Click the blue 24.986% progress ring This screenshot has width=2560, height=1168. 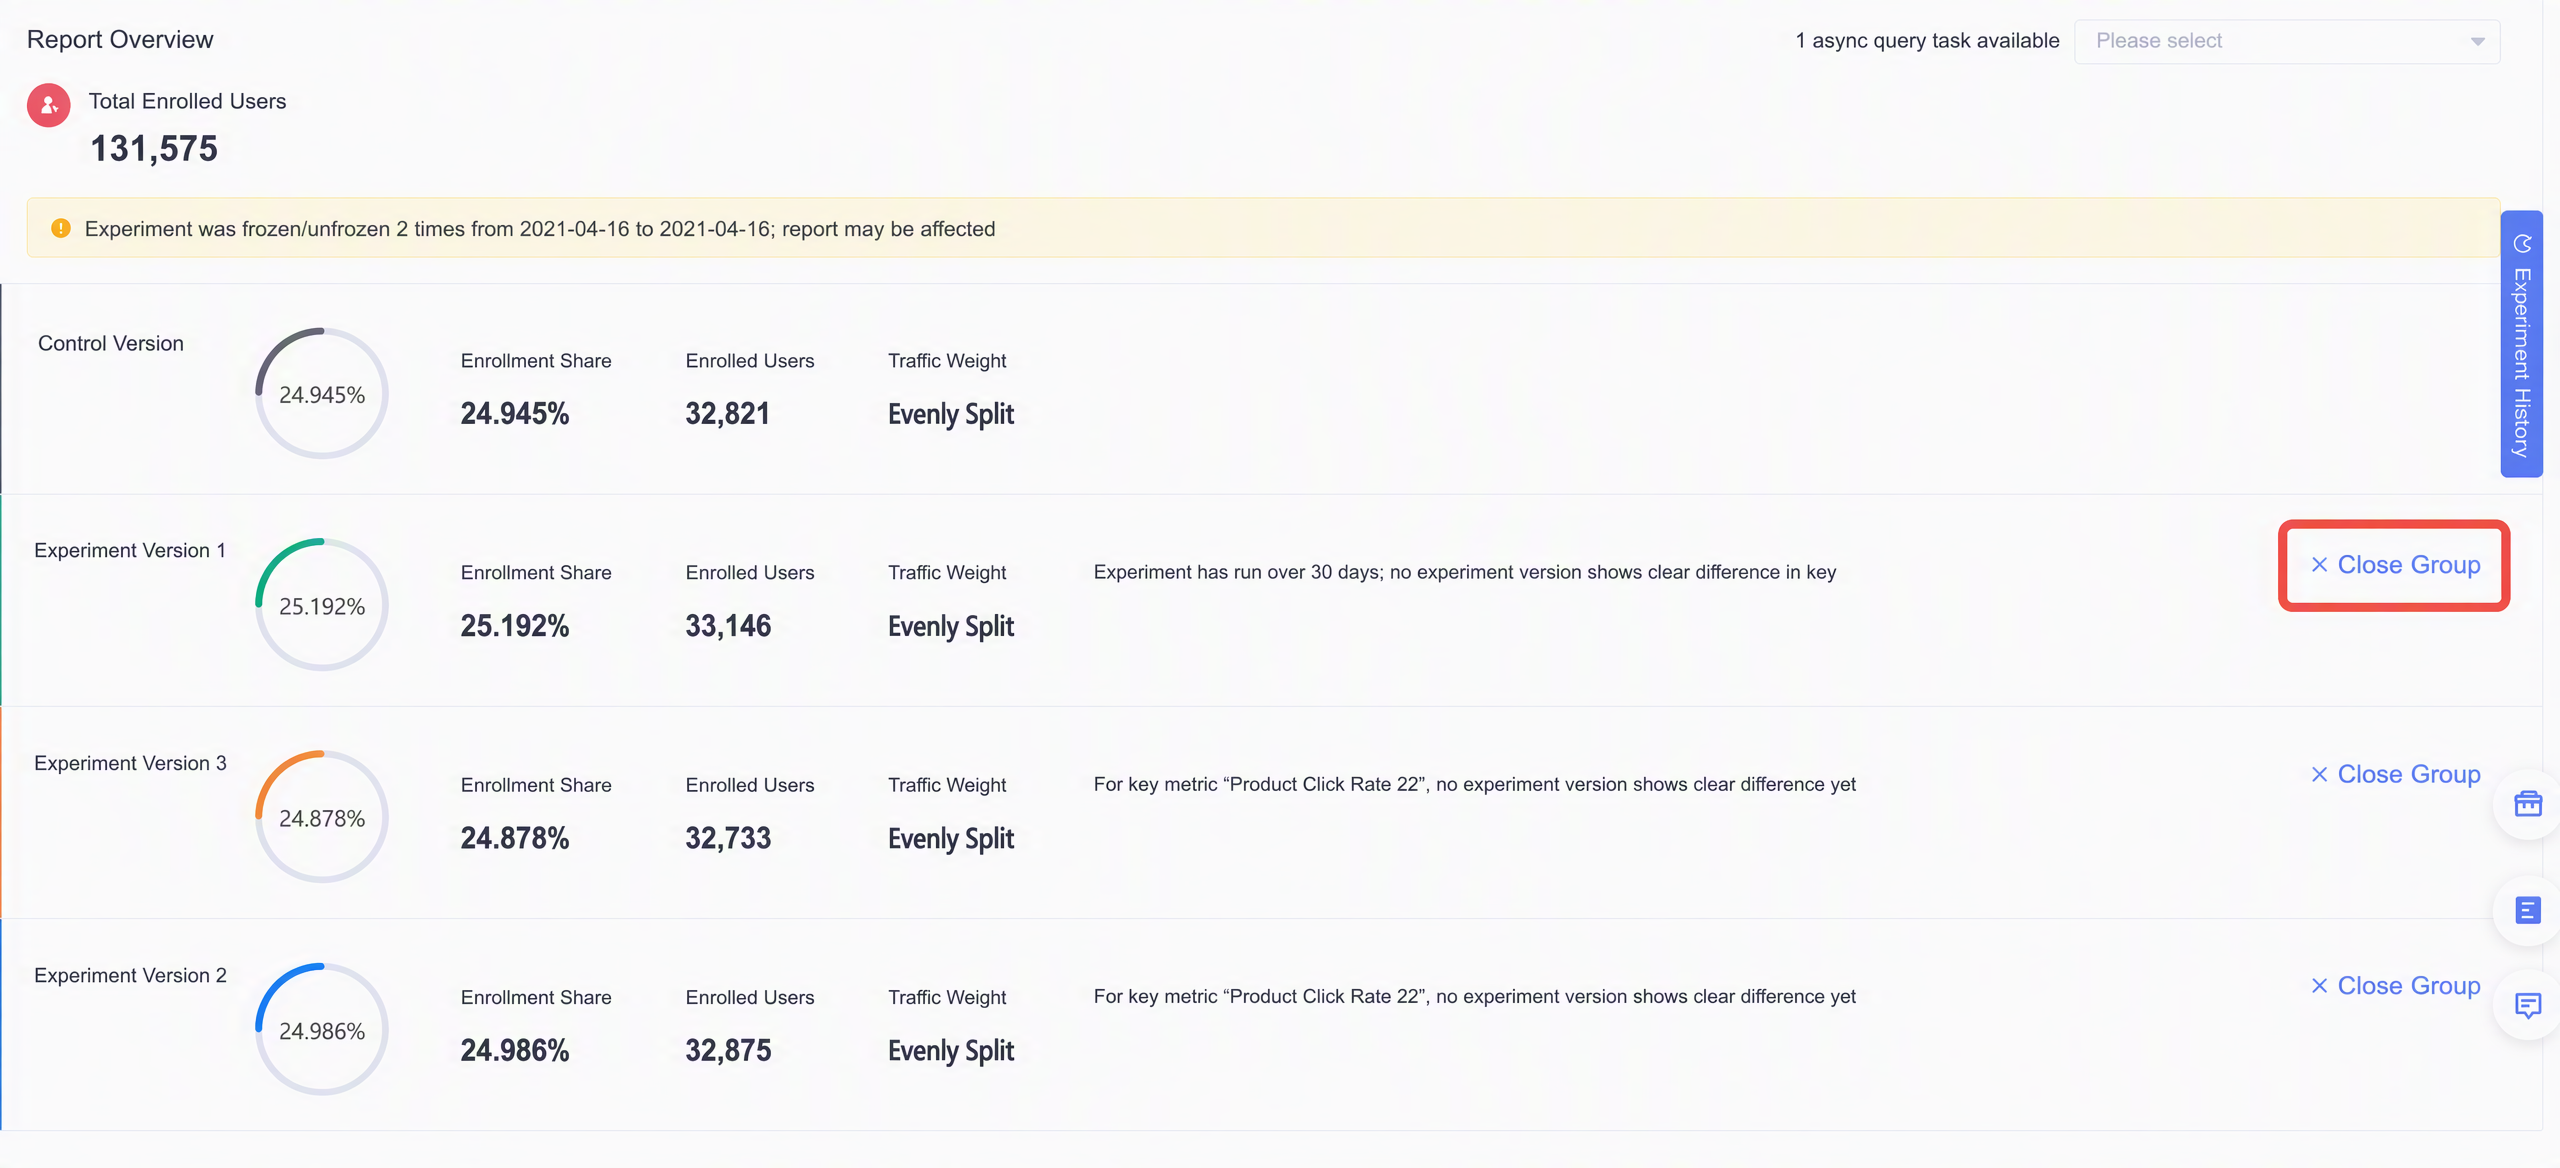(322, 1029)
